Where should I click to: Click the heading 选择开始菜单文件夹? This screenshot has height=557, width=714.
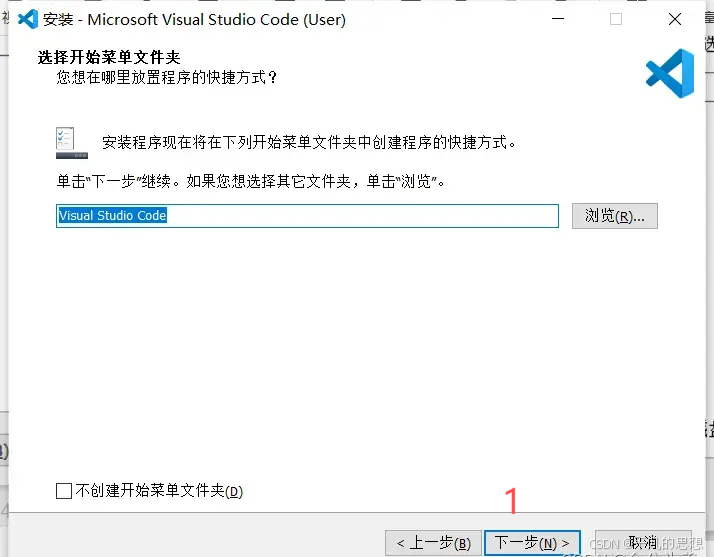(x=109, y=57)
